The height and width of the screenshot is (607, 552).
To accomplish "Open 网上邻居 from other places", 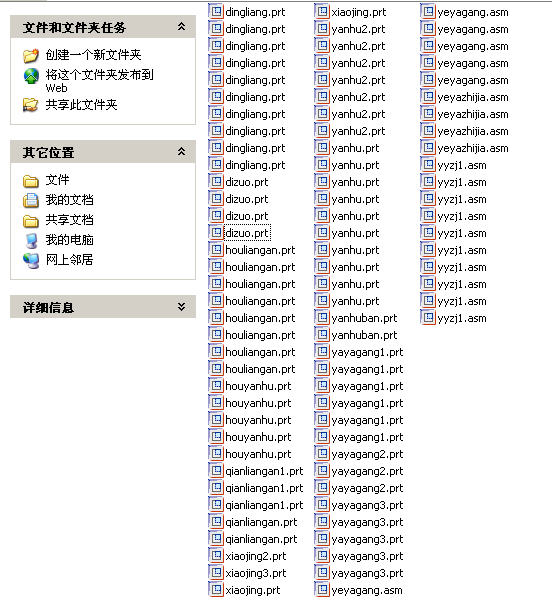I will coord(69,260).
